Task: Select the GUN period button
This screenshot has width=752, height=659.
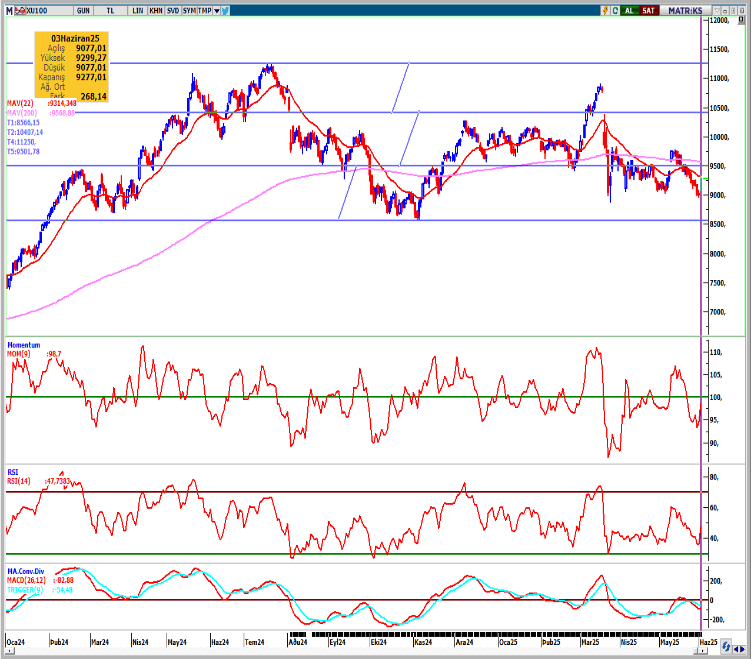Action: pos(83,10)
